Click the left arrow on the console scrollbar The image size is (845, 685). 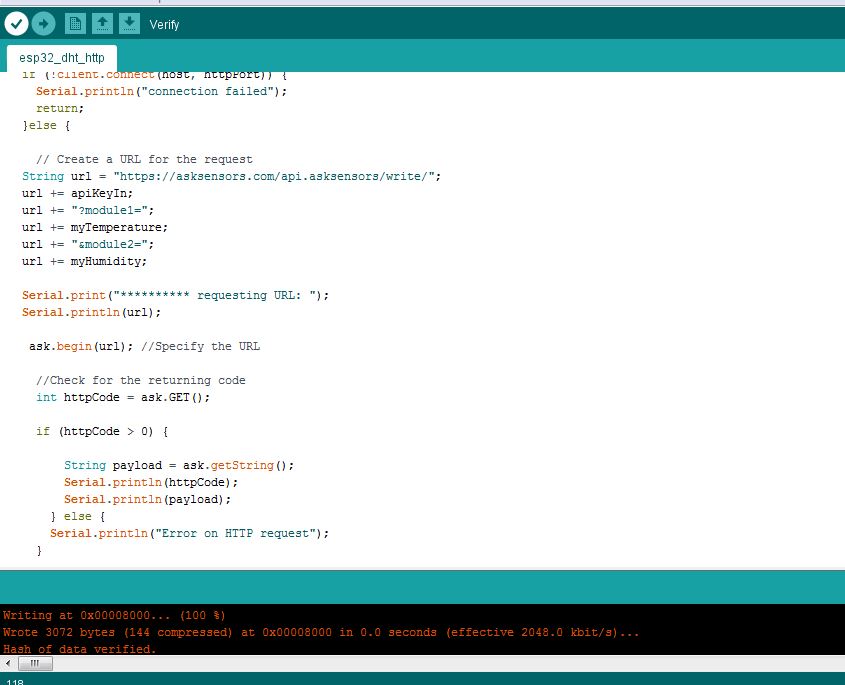(7, 662)
